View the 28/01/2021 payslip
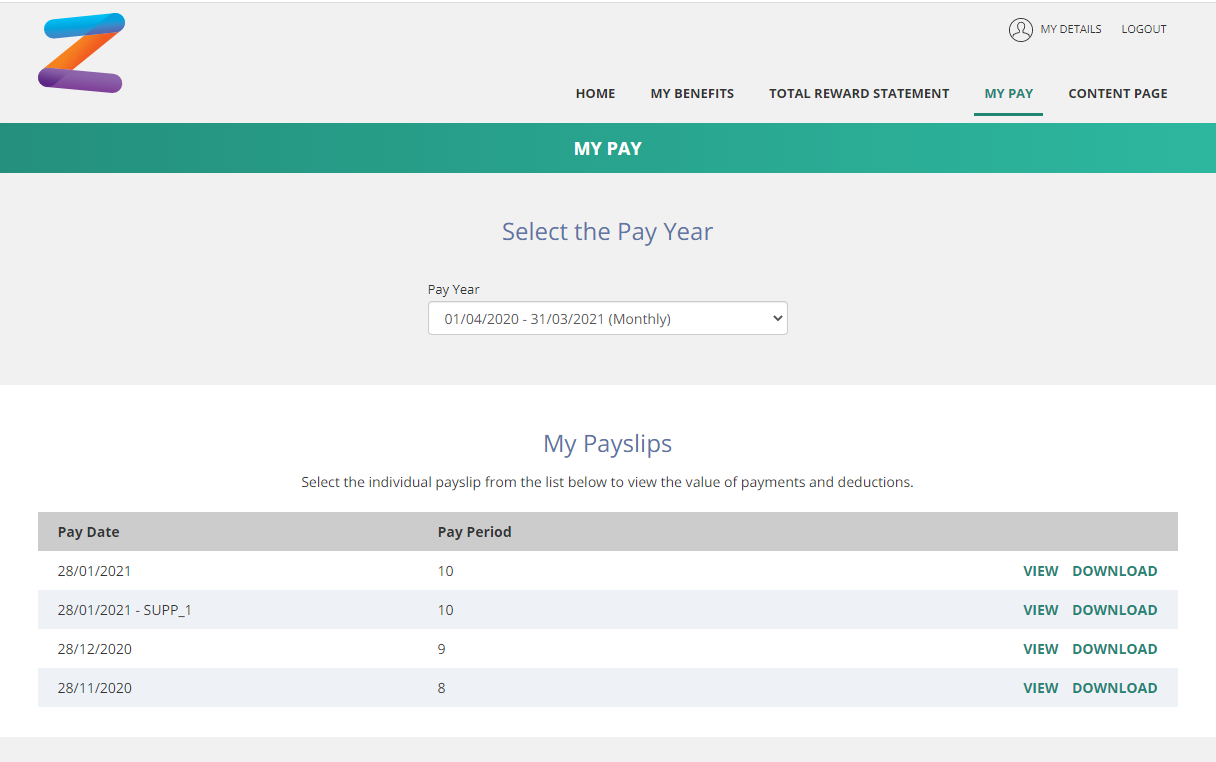1216x762 pixels. point(1040,571)
